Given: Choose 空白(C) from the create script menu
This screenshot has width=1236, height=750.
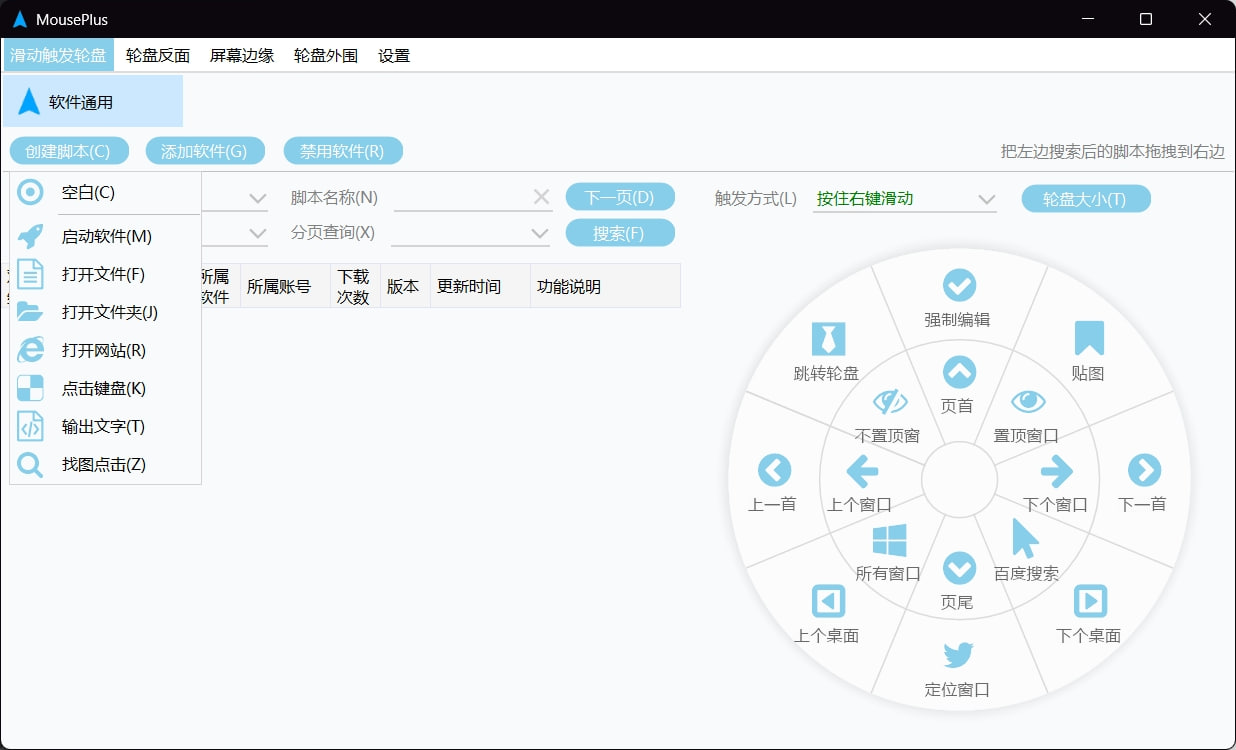Looking at the screenshot, I should [105, 193].
